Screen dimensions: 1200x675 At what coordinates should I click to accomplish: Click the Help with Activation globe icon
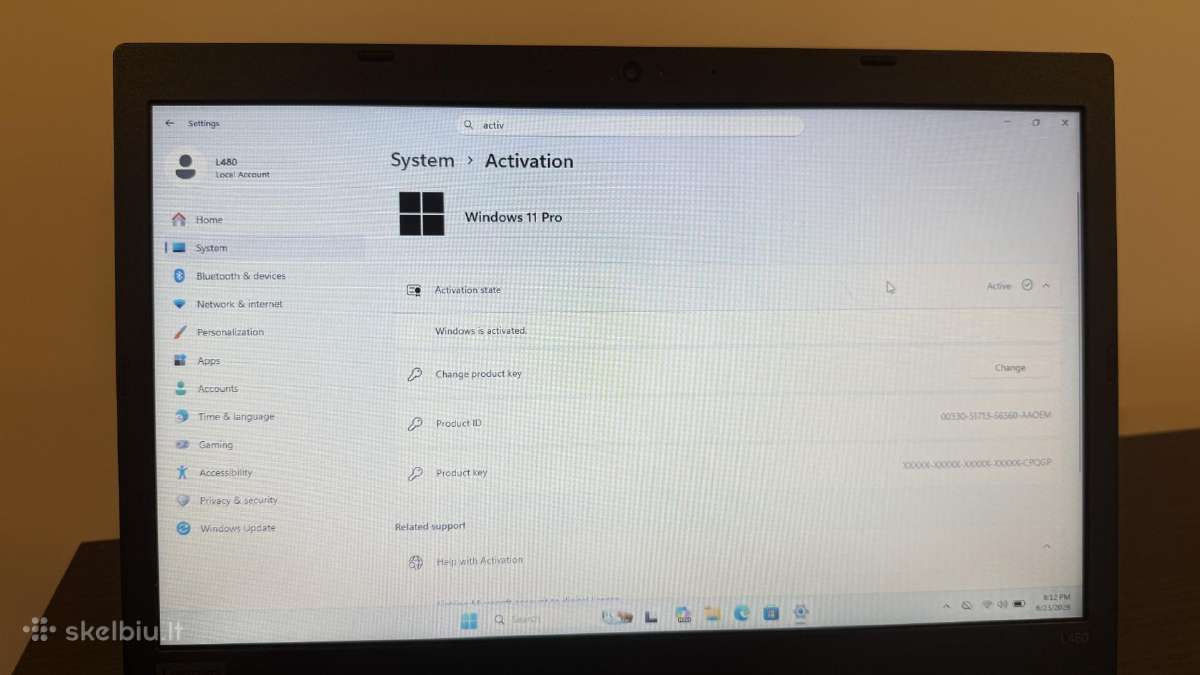pyautogui.click(x=416, y=563)
